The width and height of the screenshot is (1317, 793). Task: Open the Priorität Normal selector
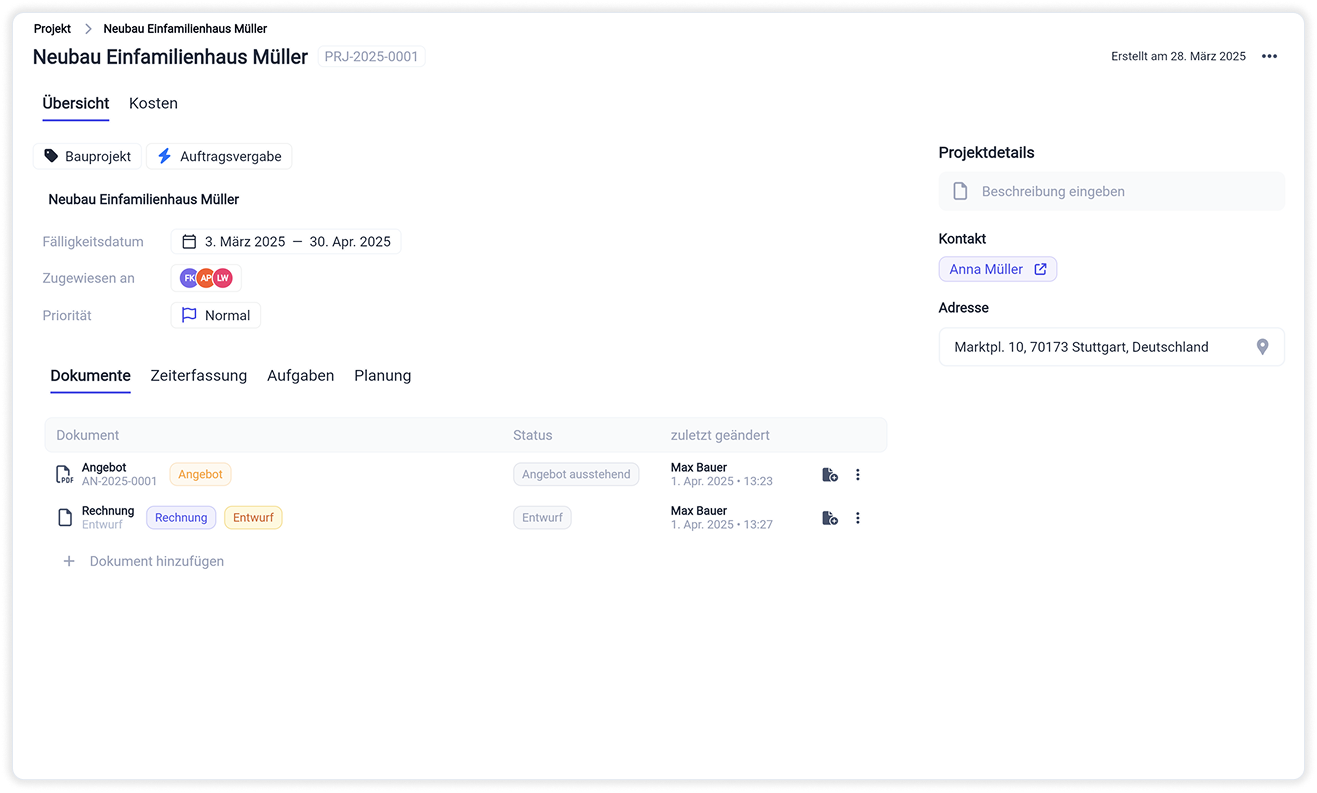pos(216,316)
